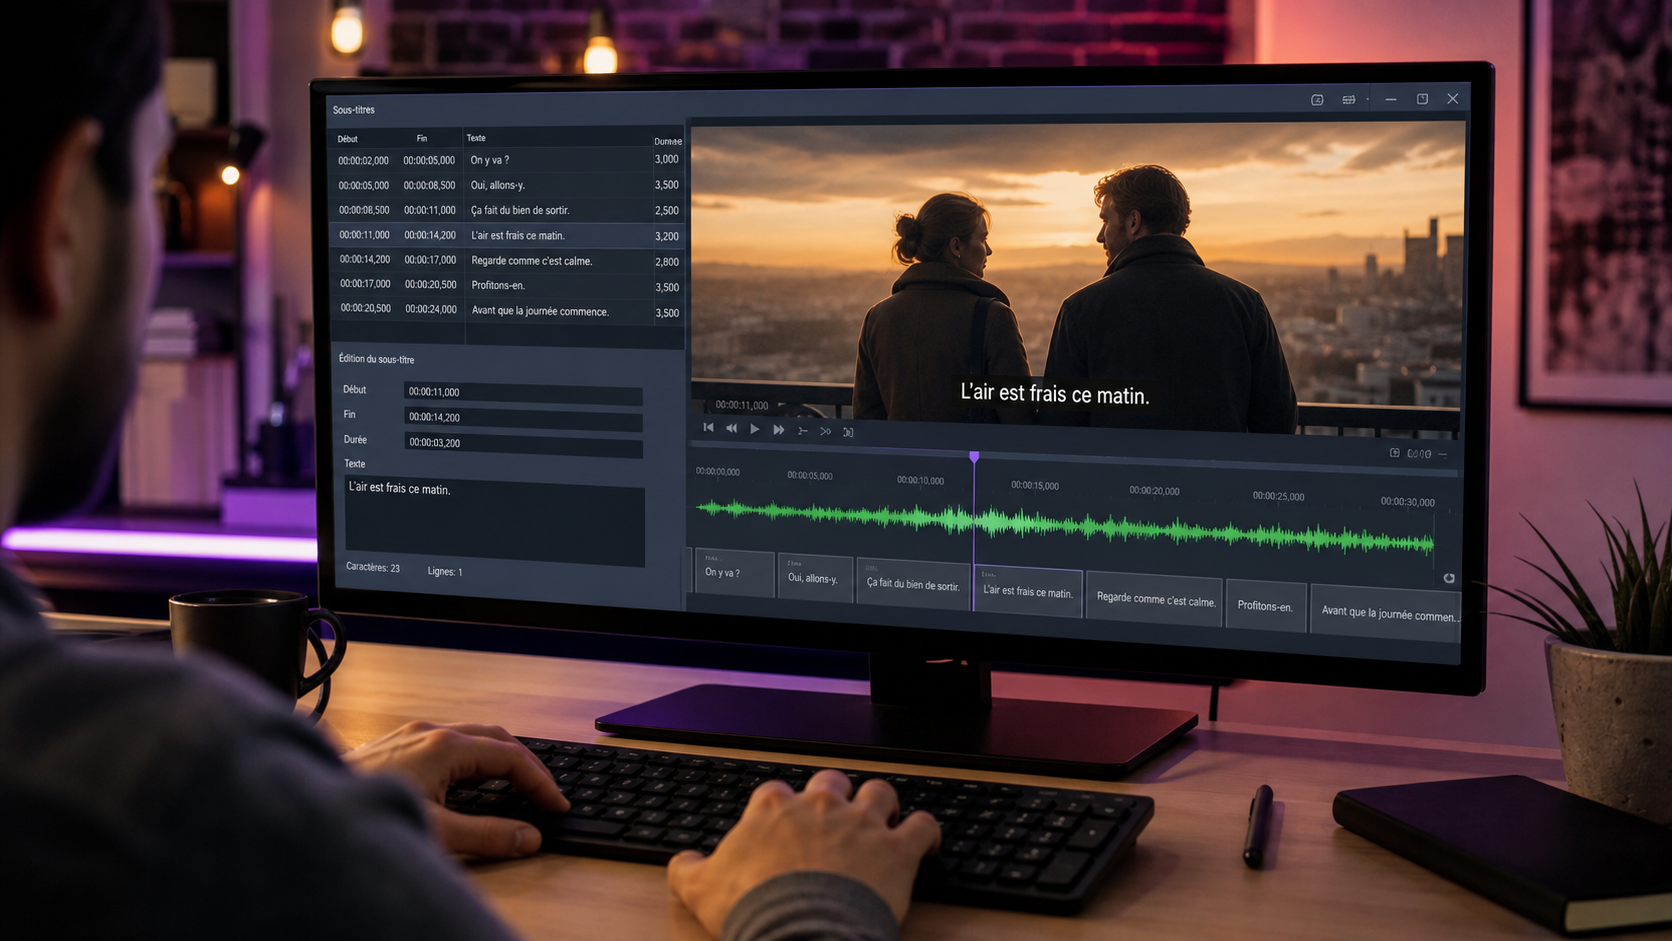The width and height of the screenshot is (1672, 941).
Task: Select the 'Oui, allons-y.' subtitle row
Action: pos(508,185)
